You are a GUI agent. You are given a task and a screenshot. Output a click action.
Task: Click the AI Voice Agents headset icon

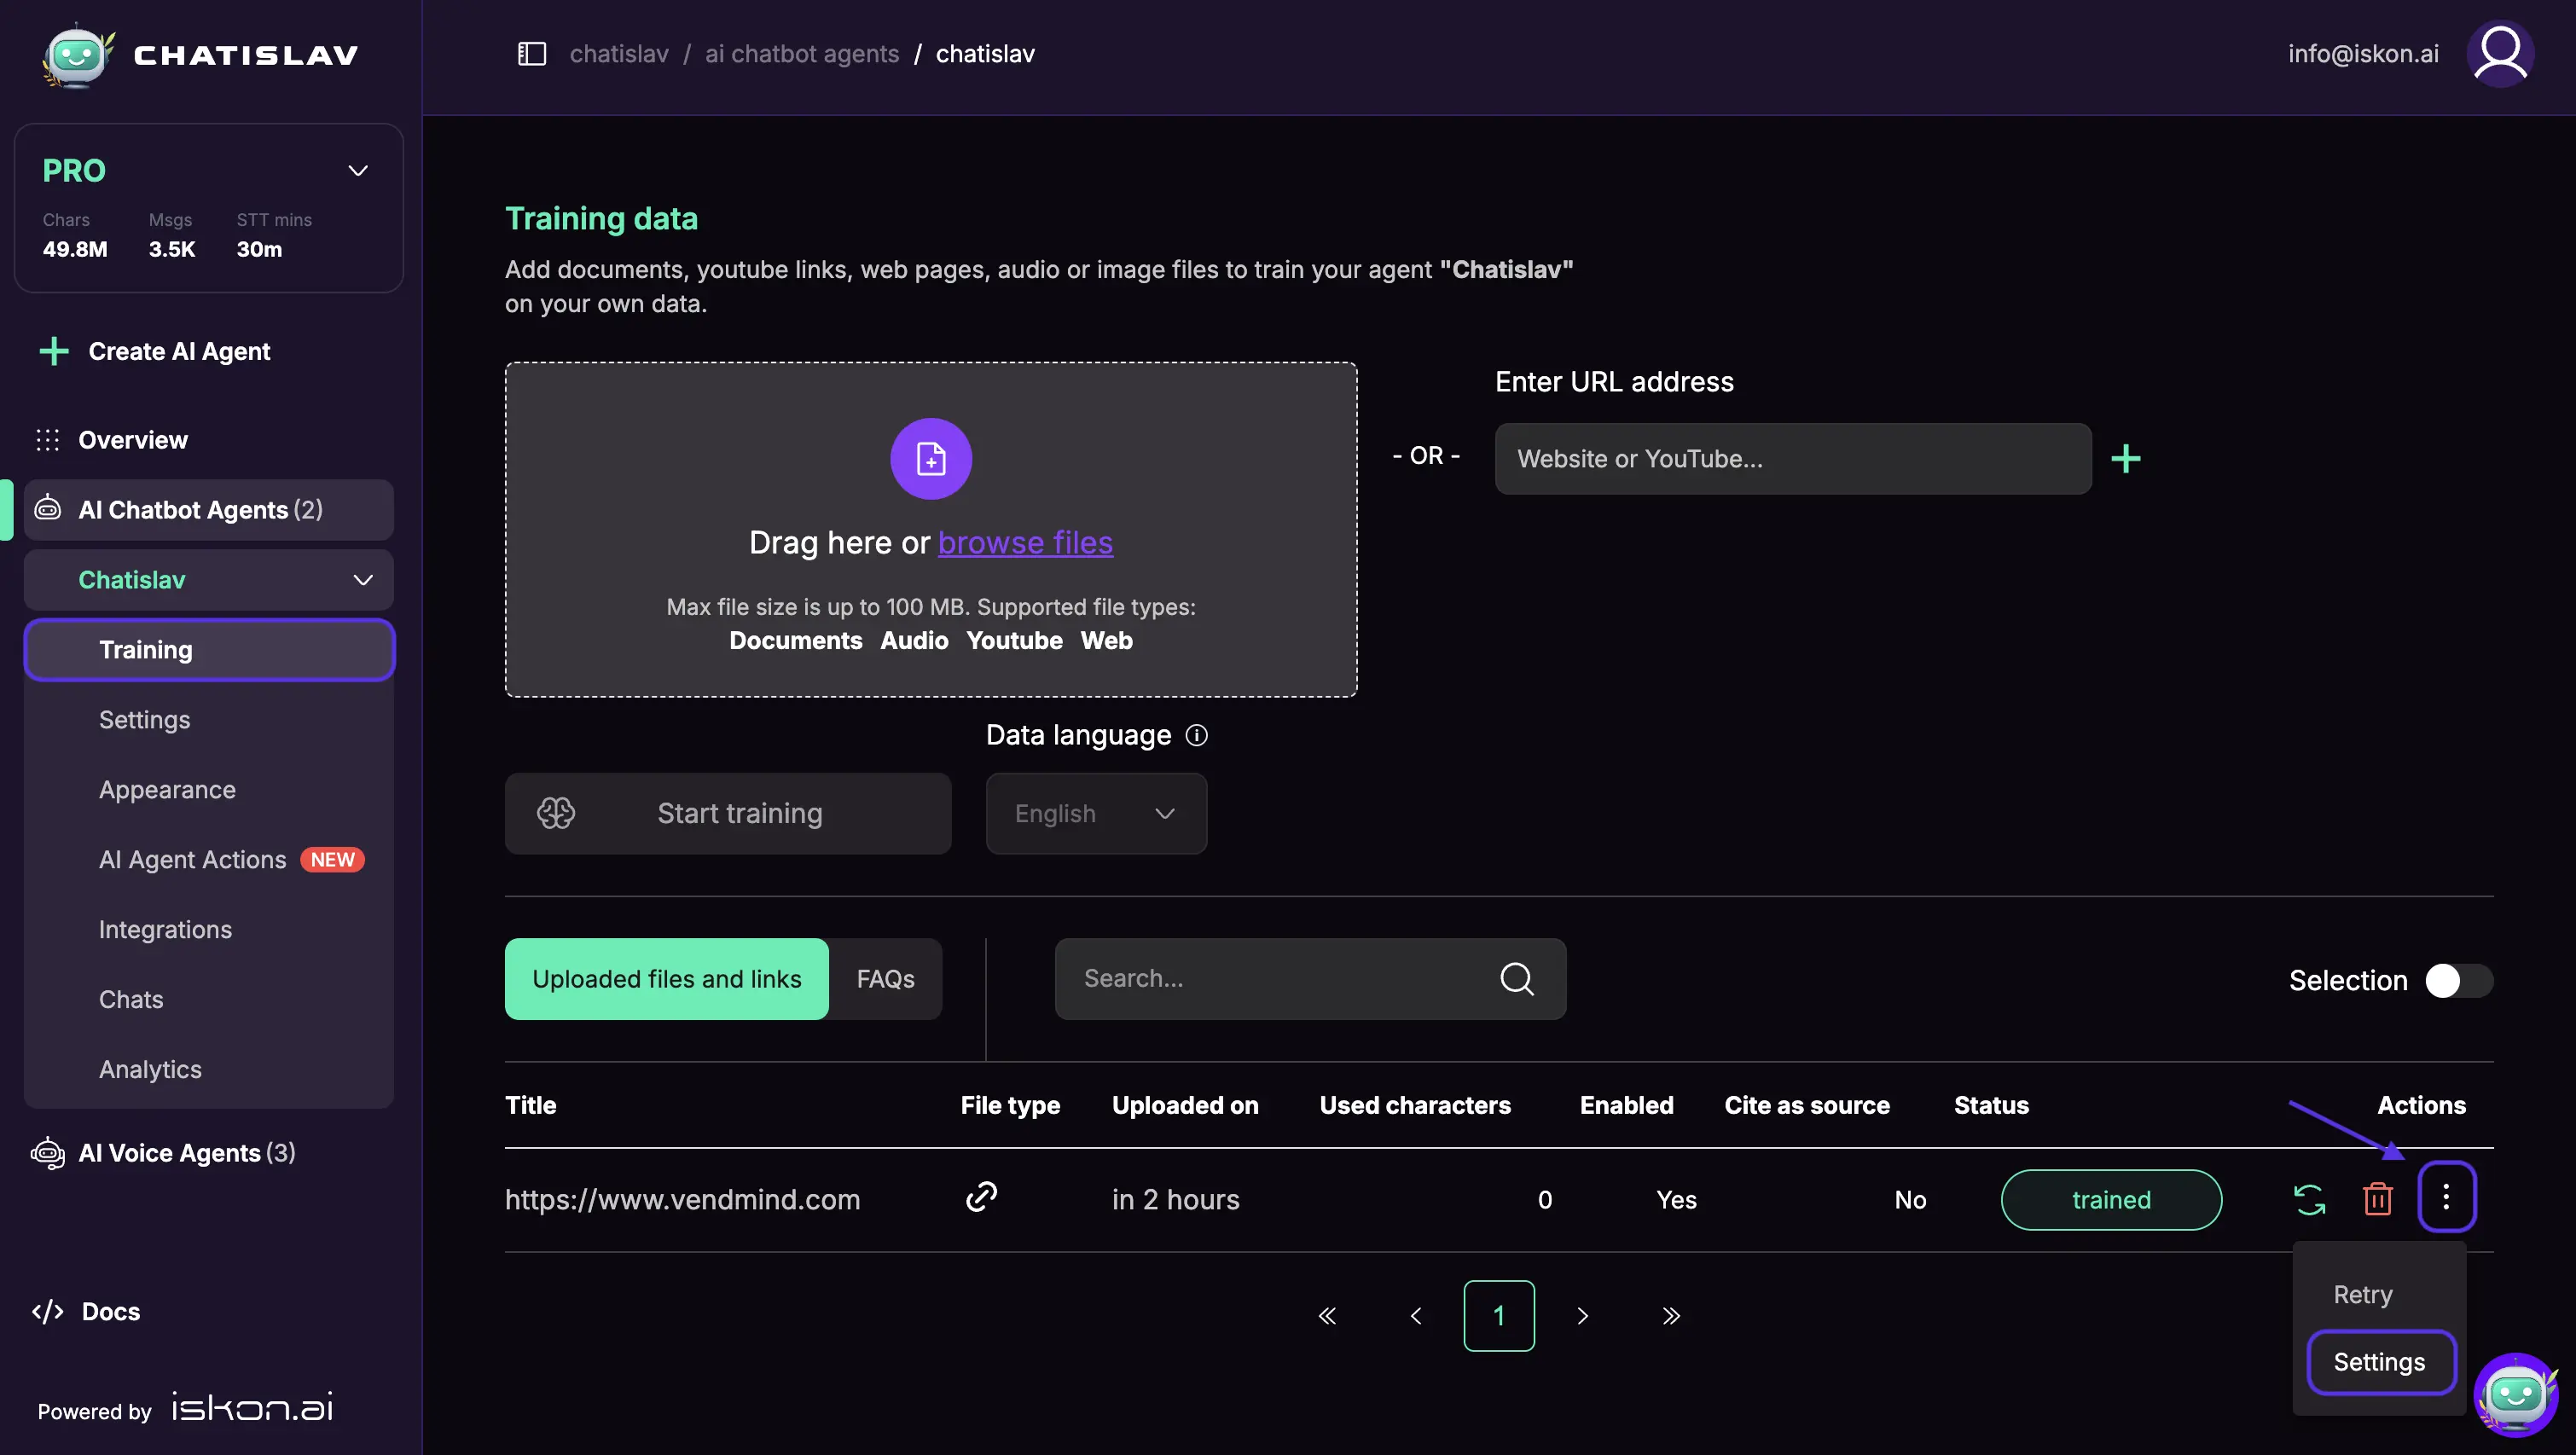pyautogui.click(x=48, y=1153)
